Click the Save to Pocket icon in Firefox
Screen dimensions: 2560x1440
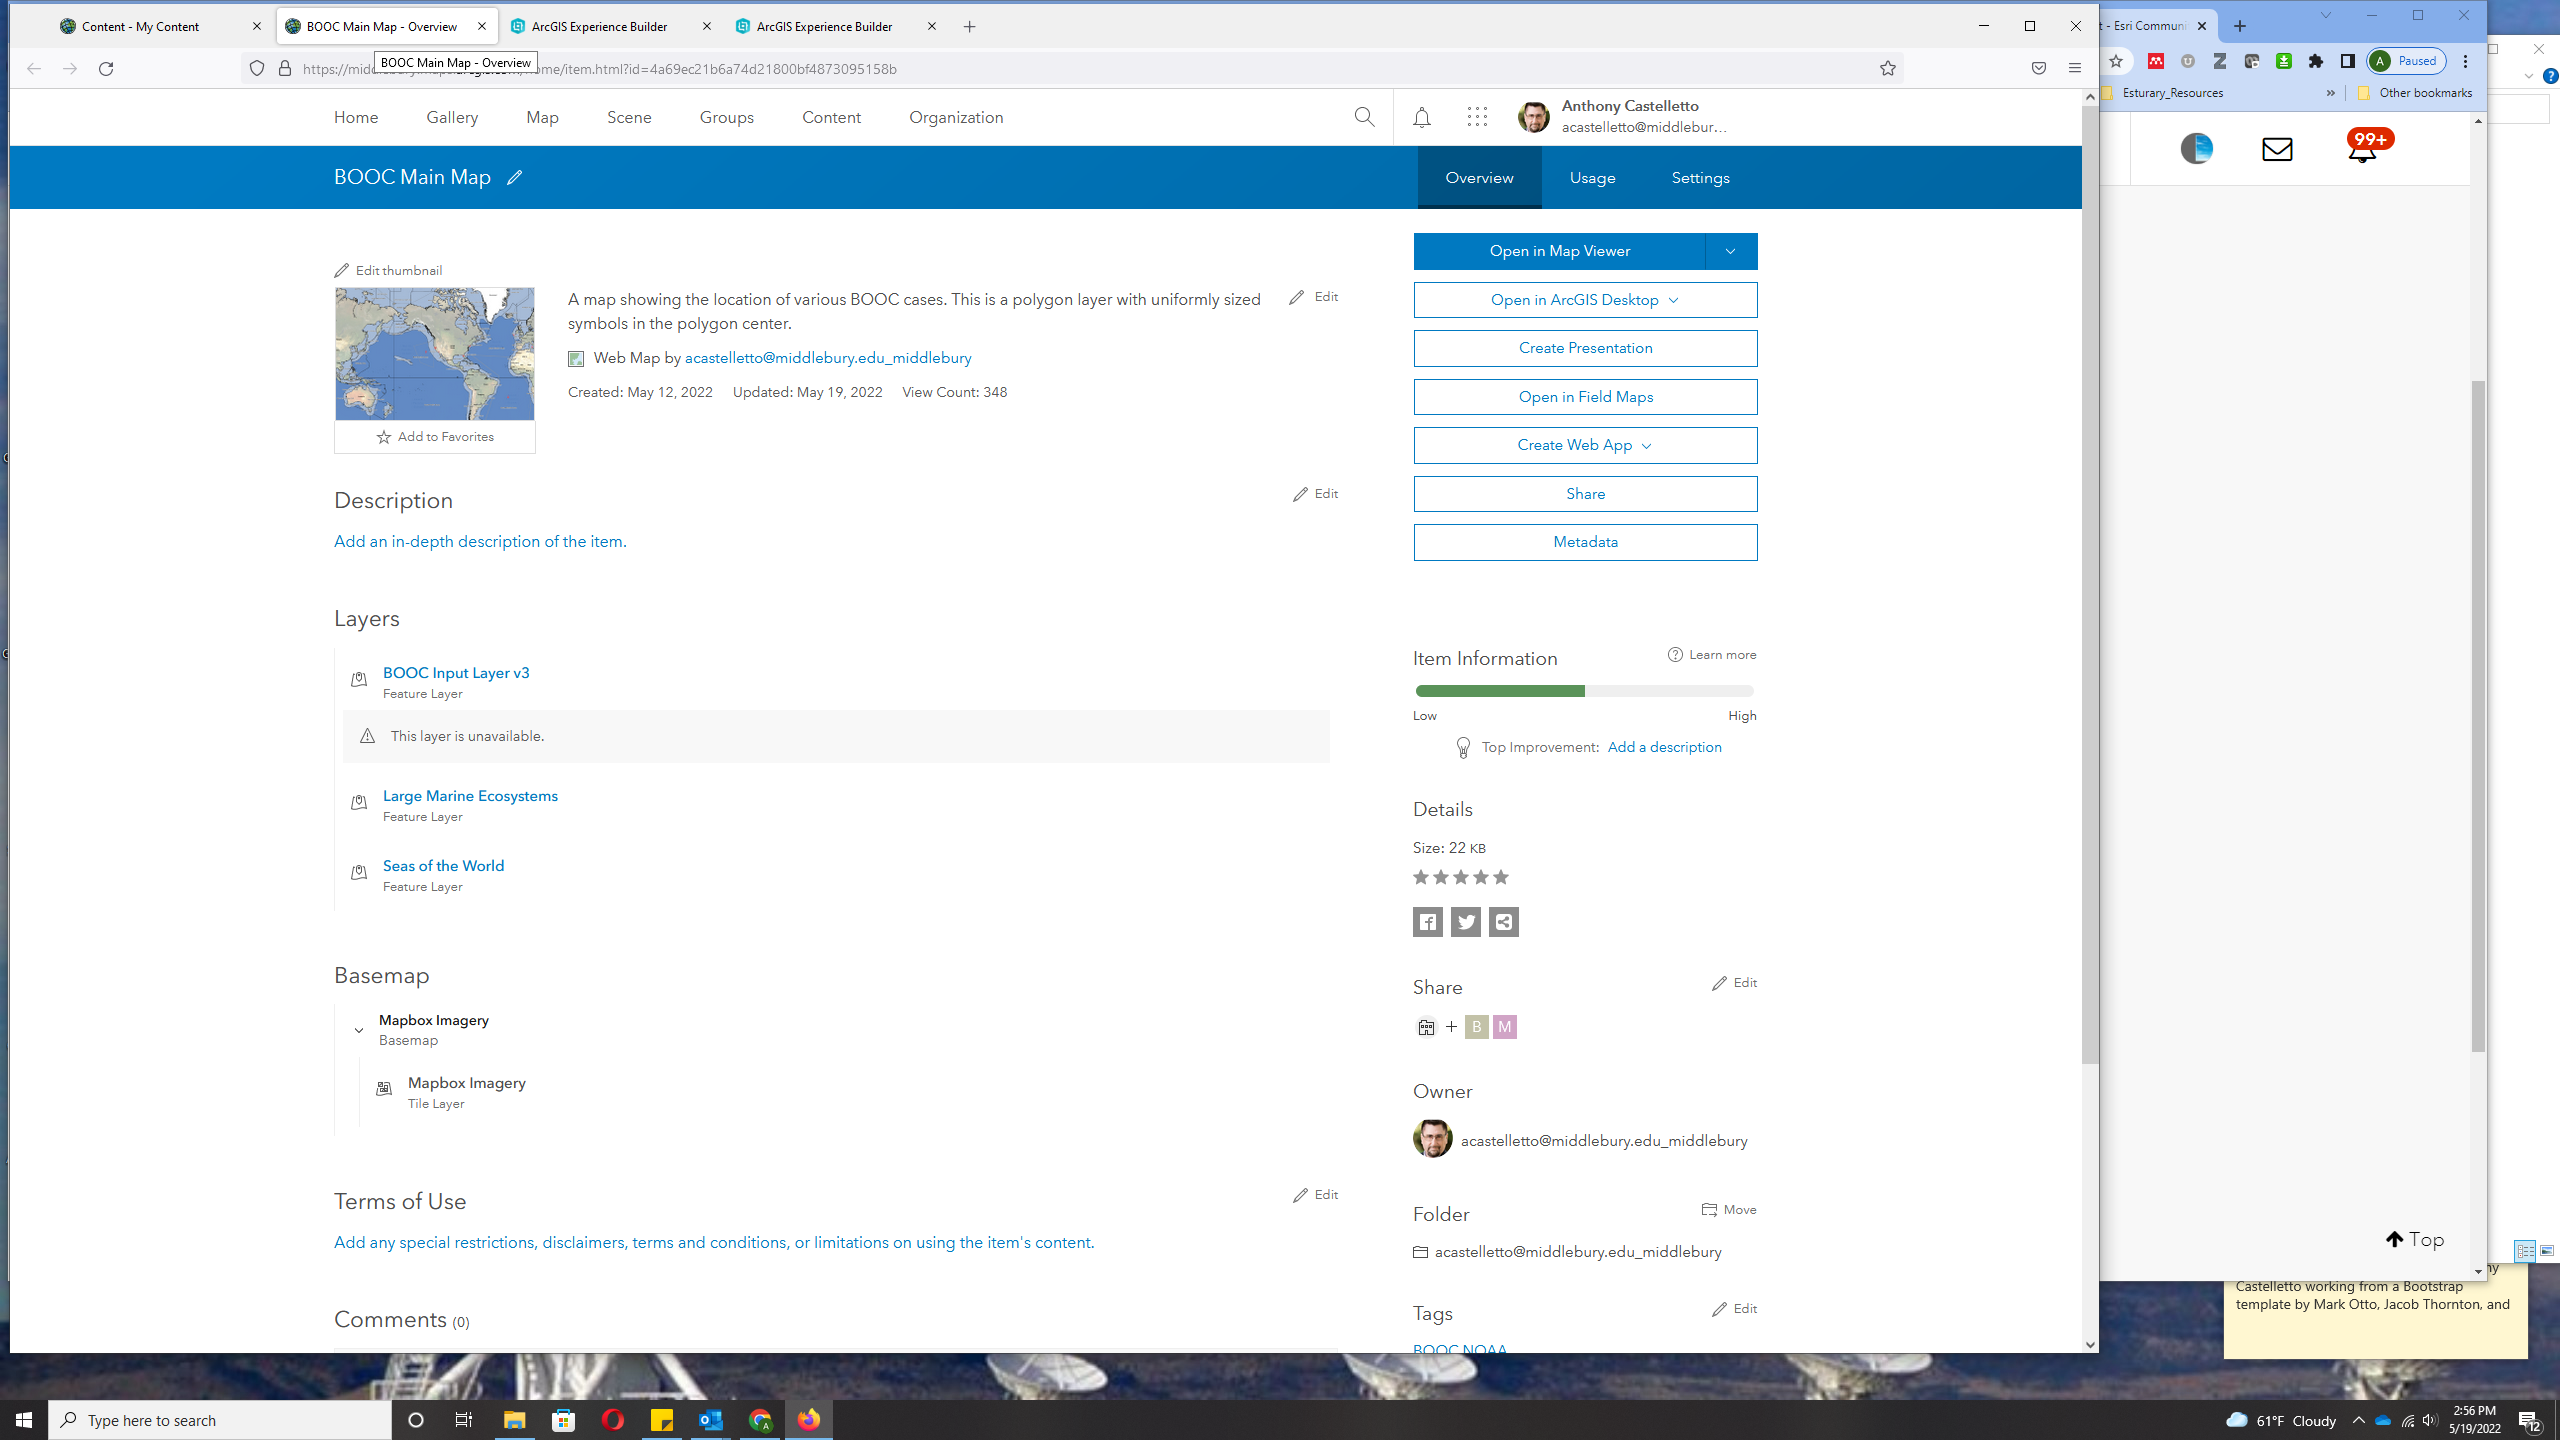2038,68
